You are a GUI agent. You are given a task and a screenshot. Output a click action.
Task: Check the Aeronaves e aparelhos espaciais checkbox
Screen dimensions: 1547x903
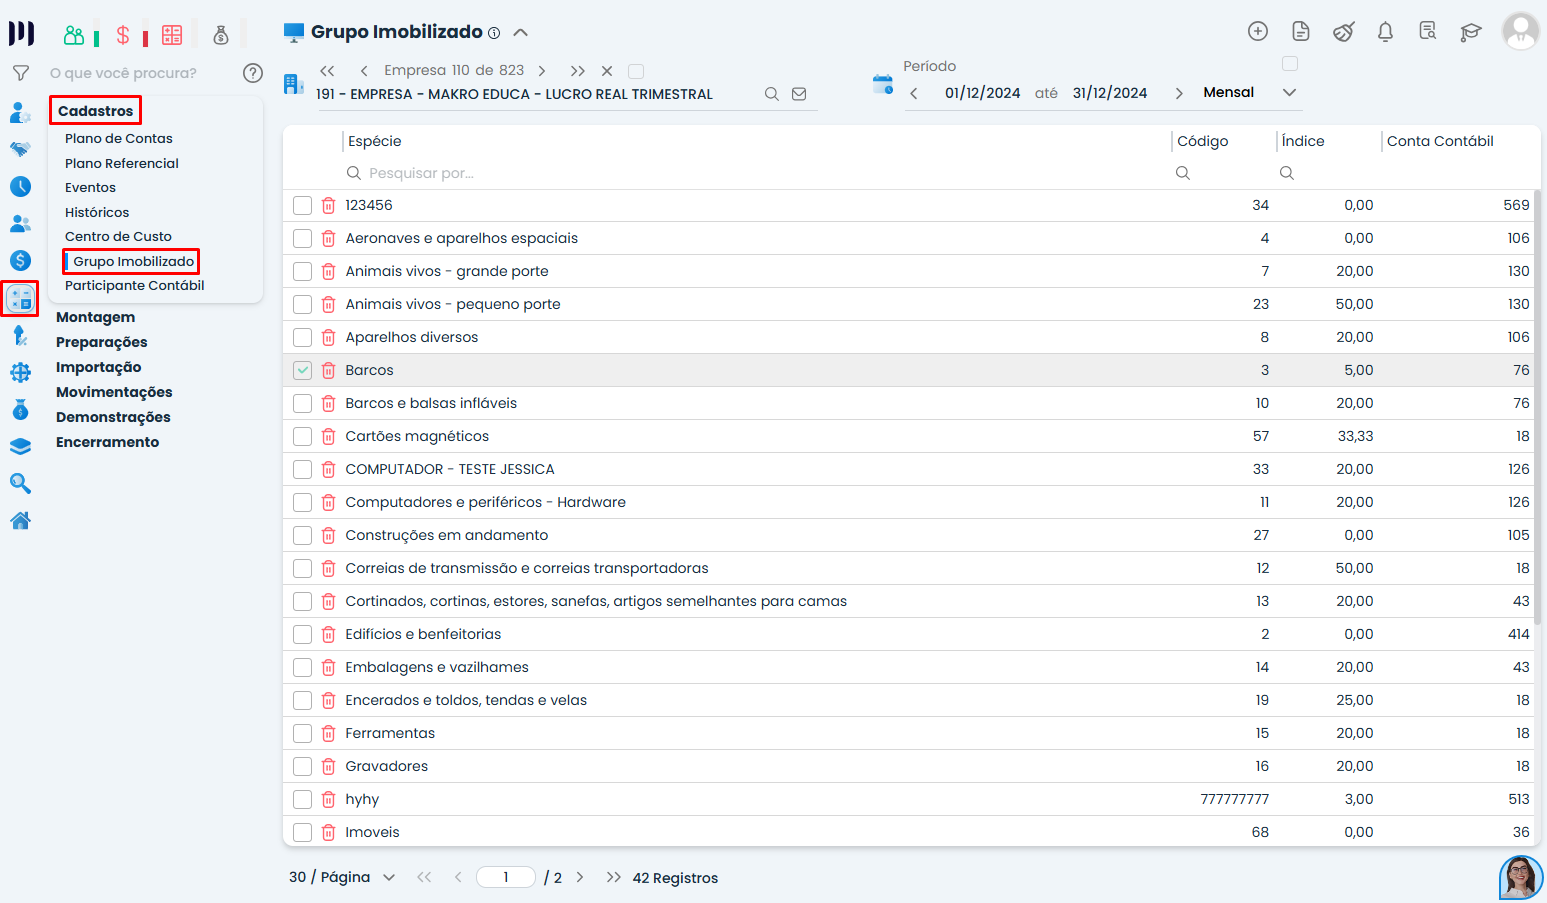click(302, 238)
